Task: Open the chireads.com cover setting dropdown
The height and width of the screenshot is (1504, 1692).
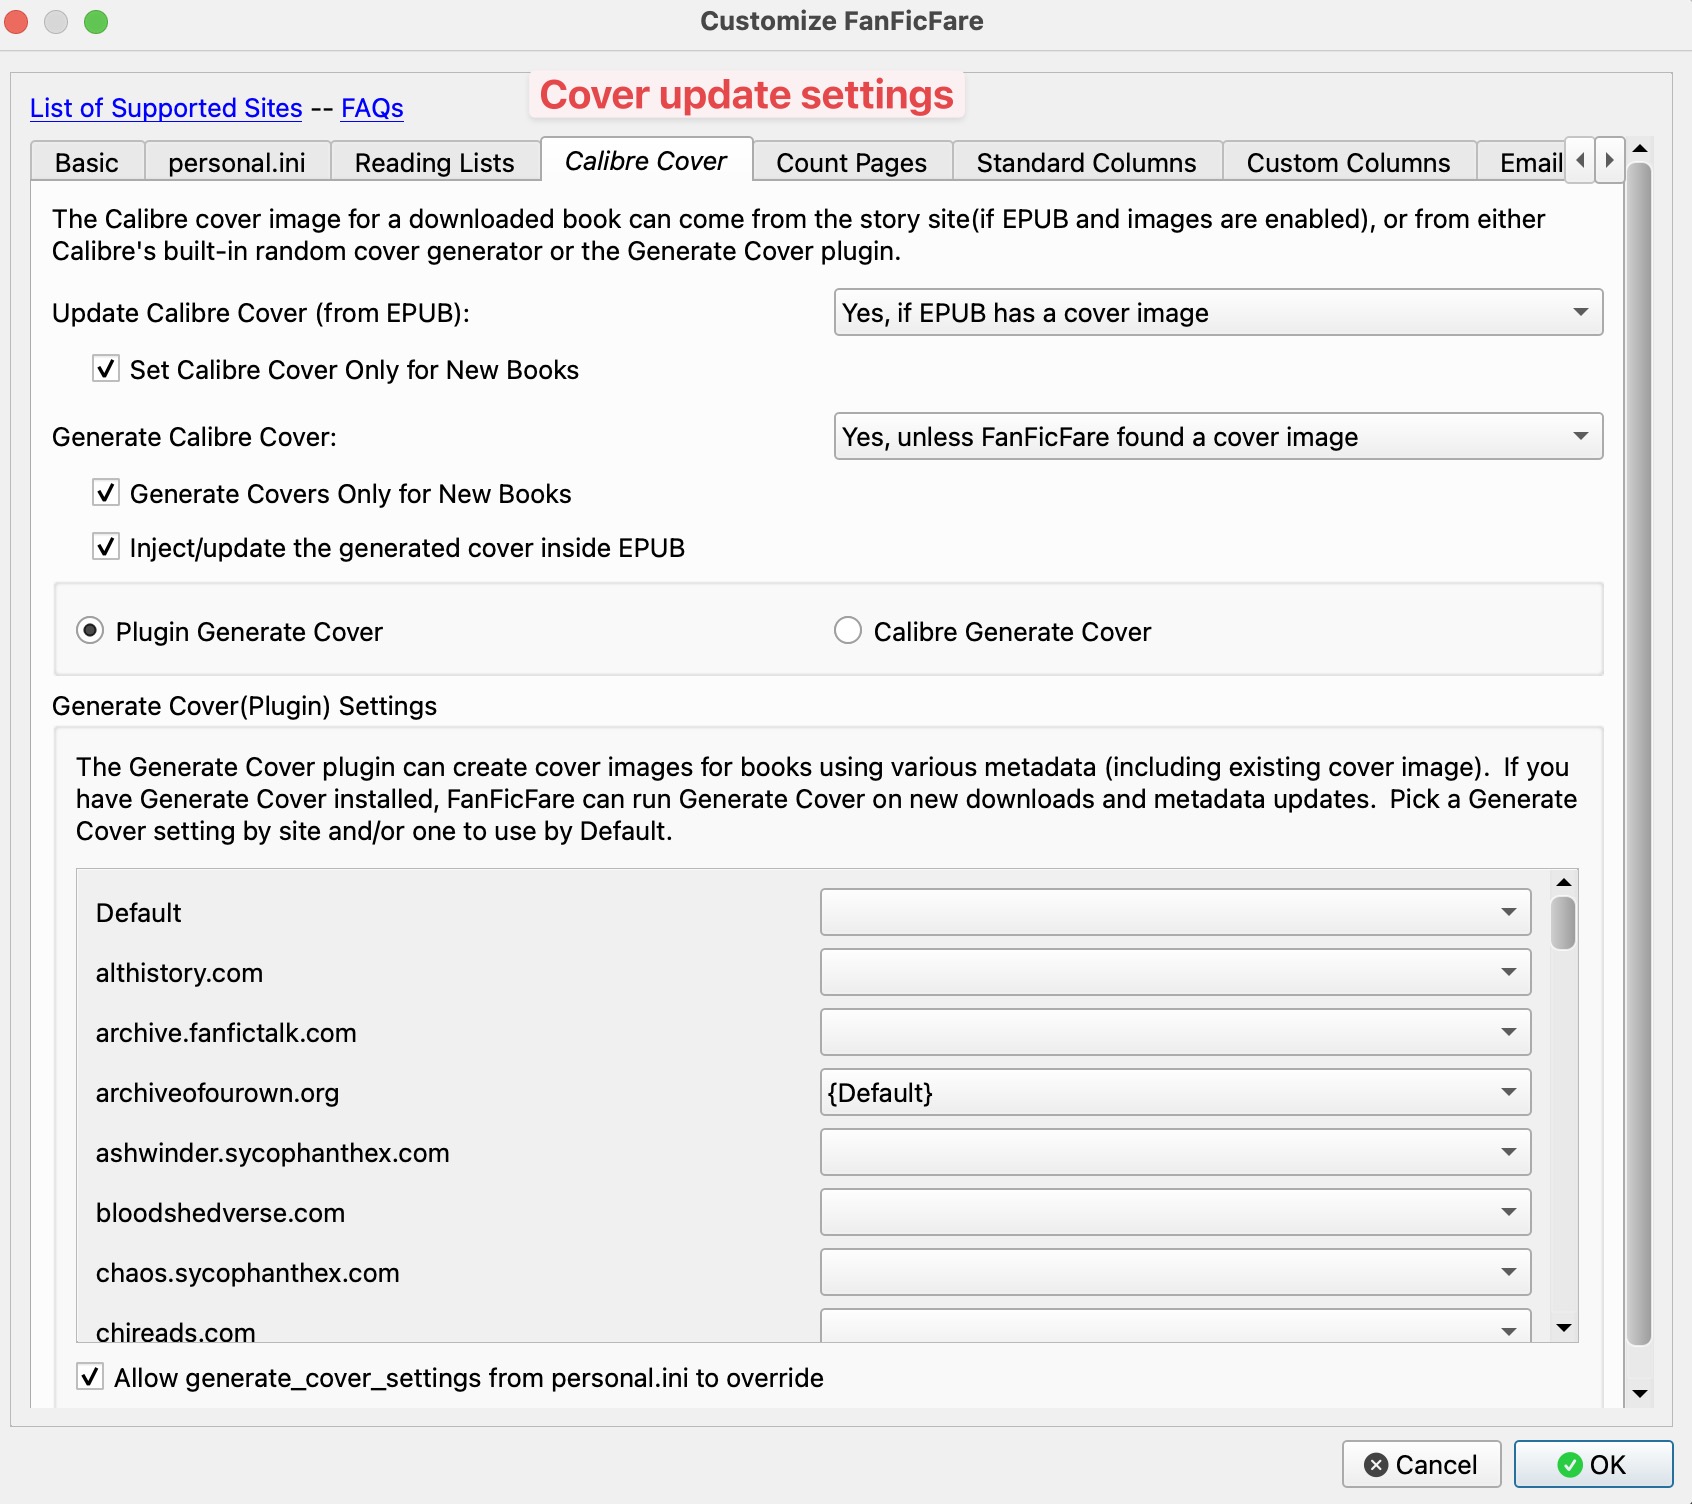Action: (1175, 1326)
